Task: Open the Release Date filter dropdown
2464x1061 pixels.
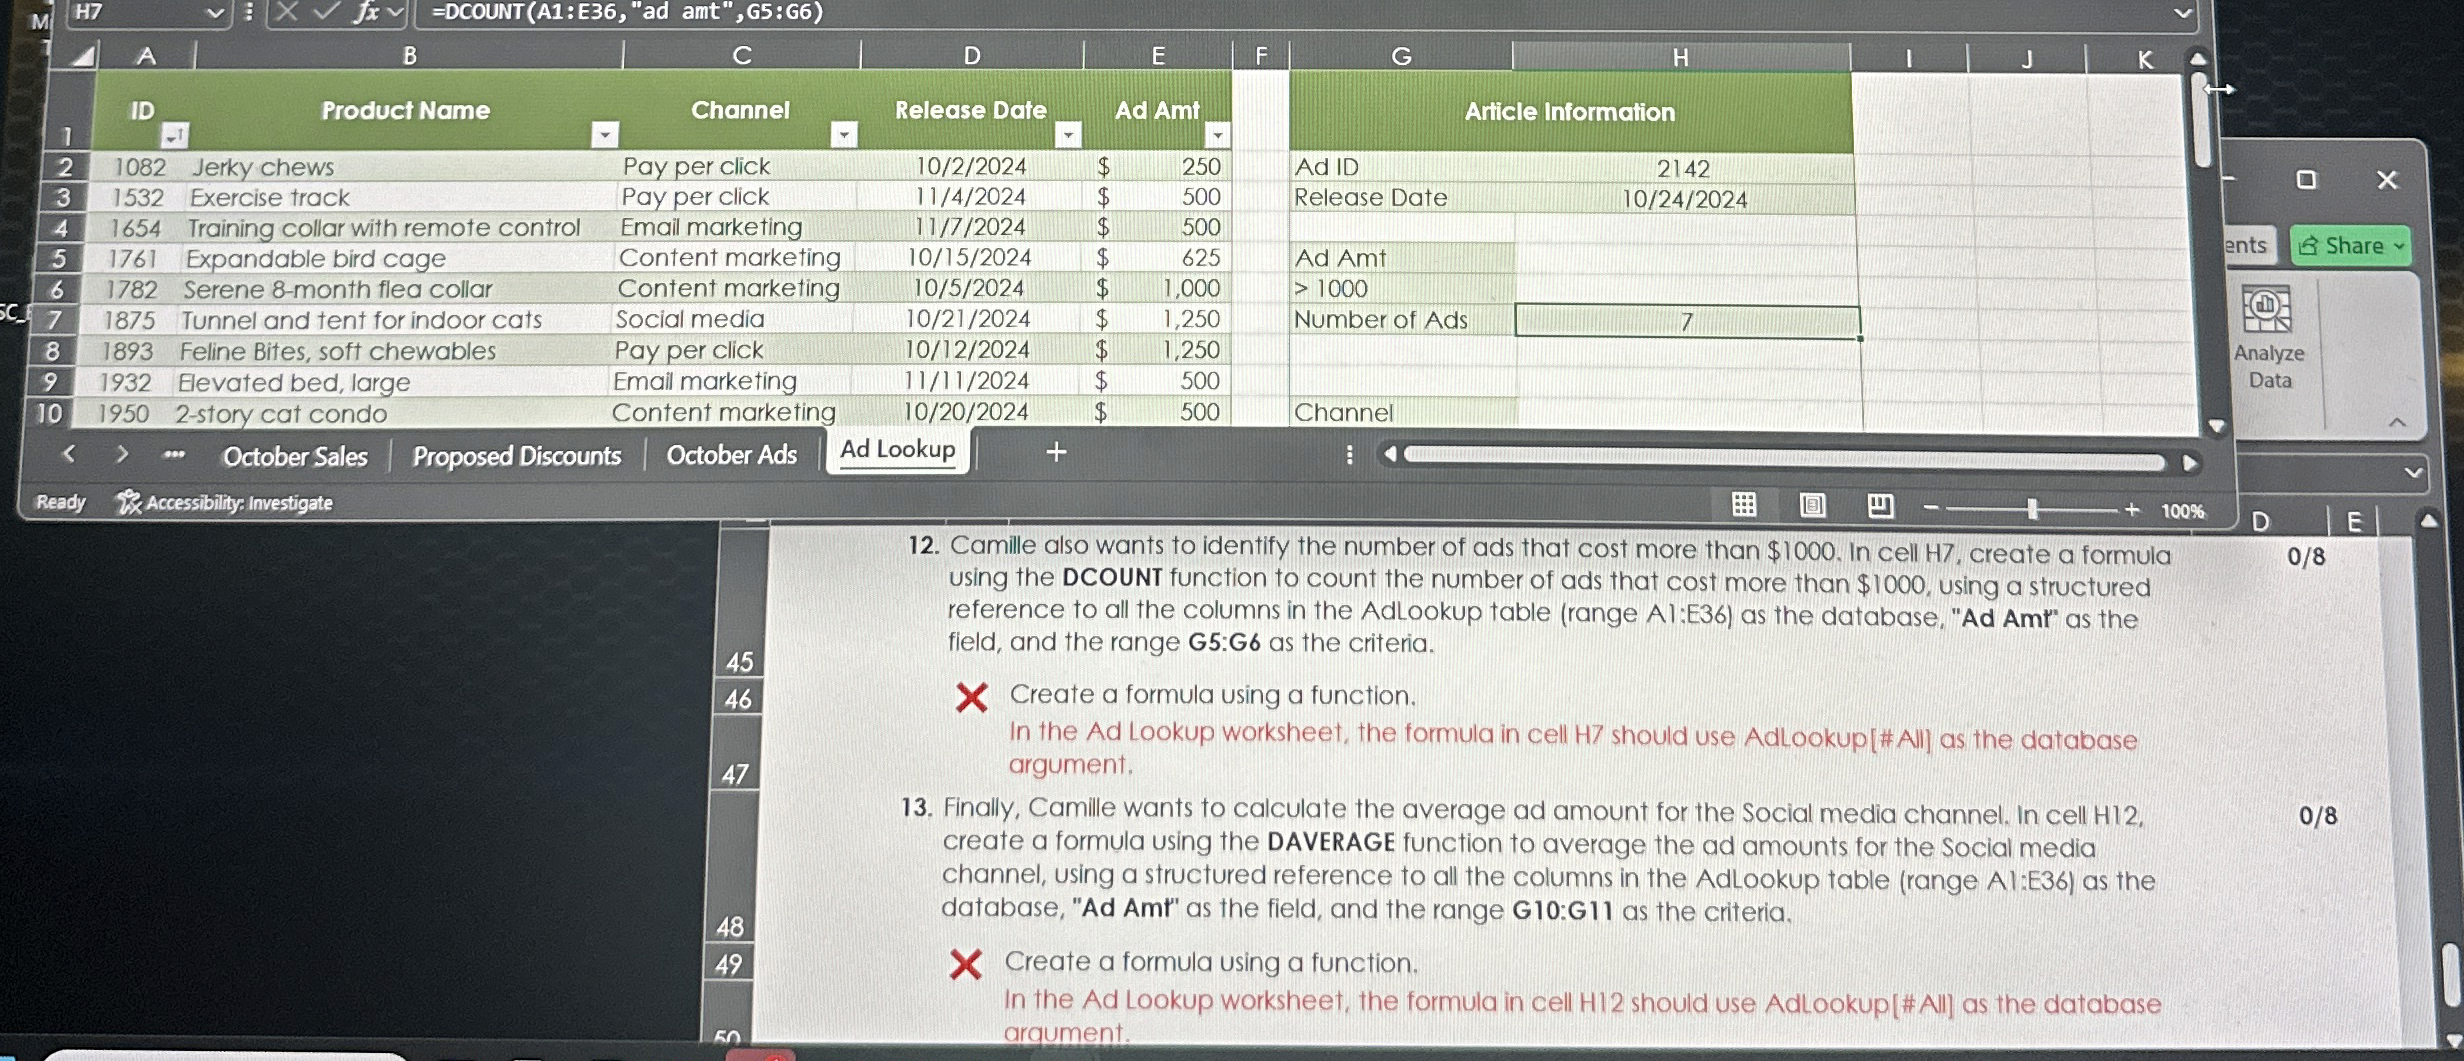Action: 1069,134
